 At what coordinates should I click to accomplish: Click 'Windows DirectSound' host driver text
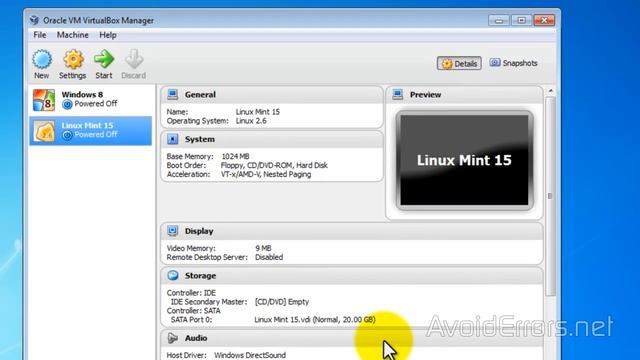pyautogui.click(x=250, y=355)
